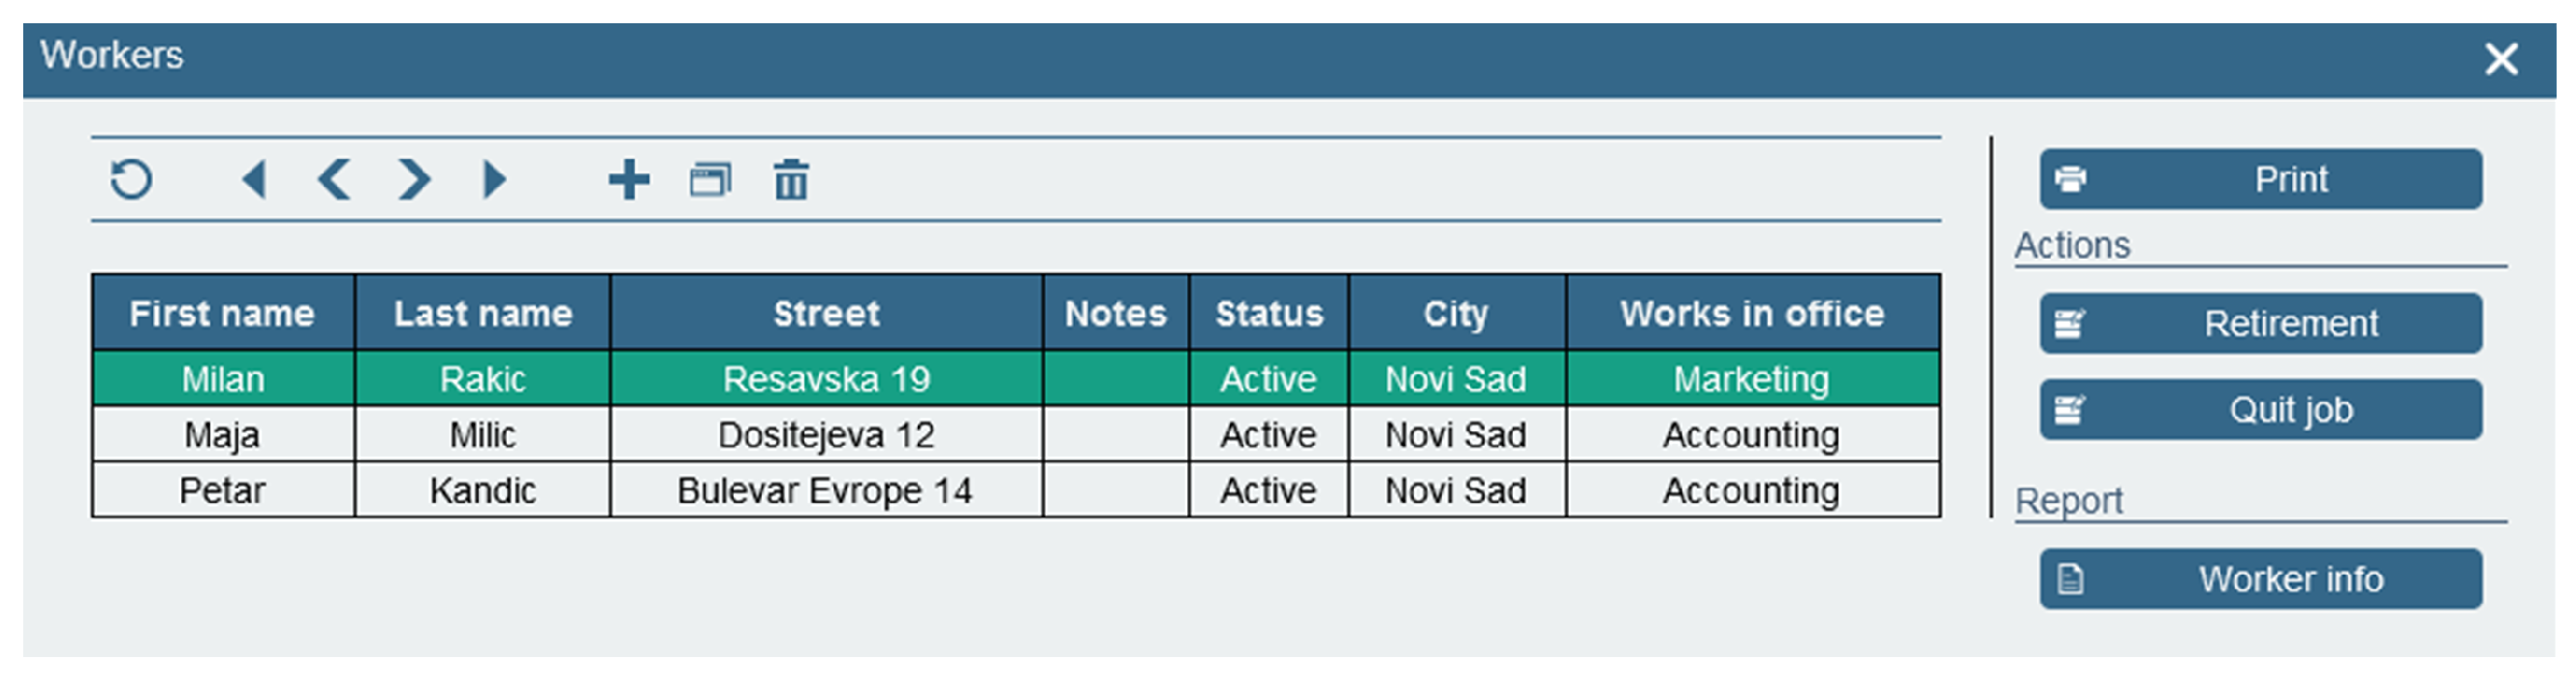Jump to last record filled right arrow
The width and height of the screenshot is (2576, 690).
[494, 180]
